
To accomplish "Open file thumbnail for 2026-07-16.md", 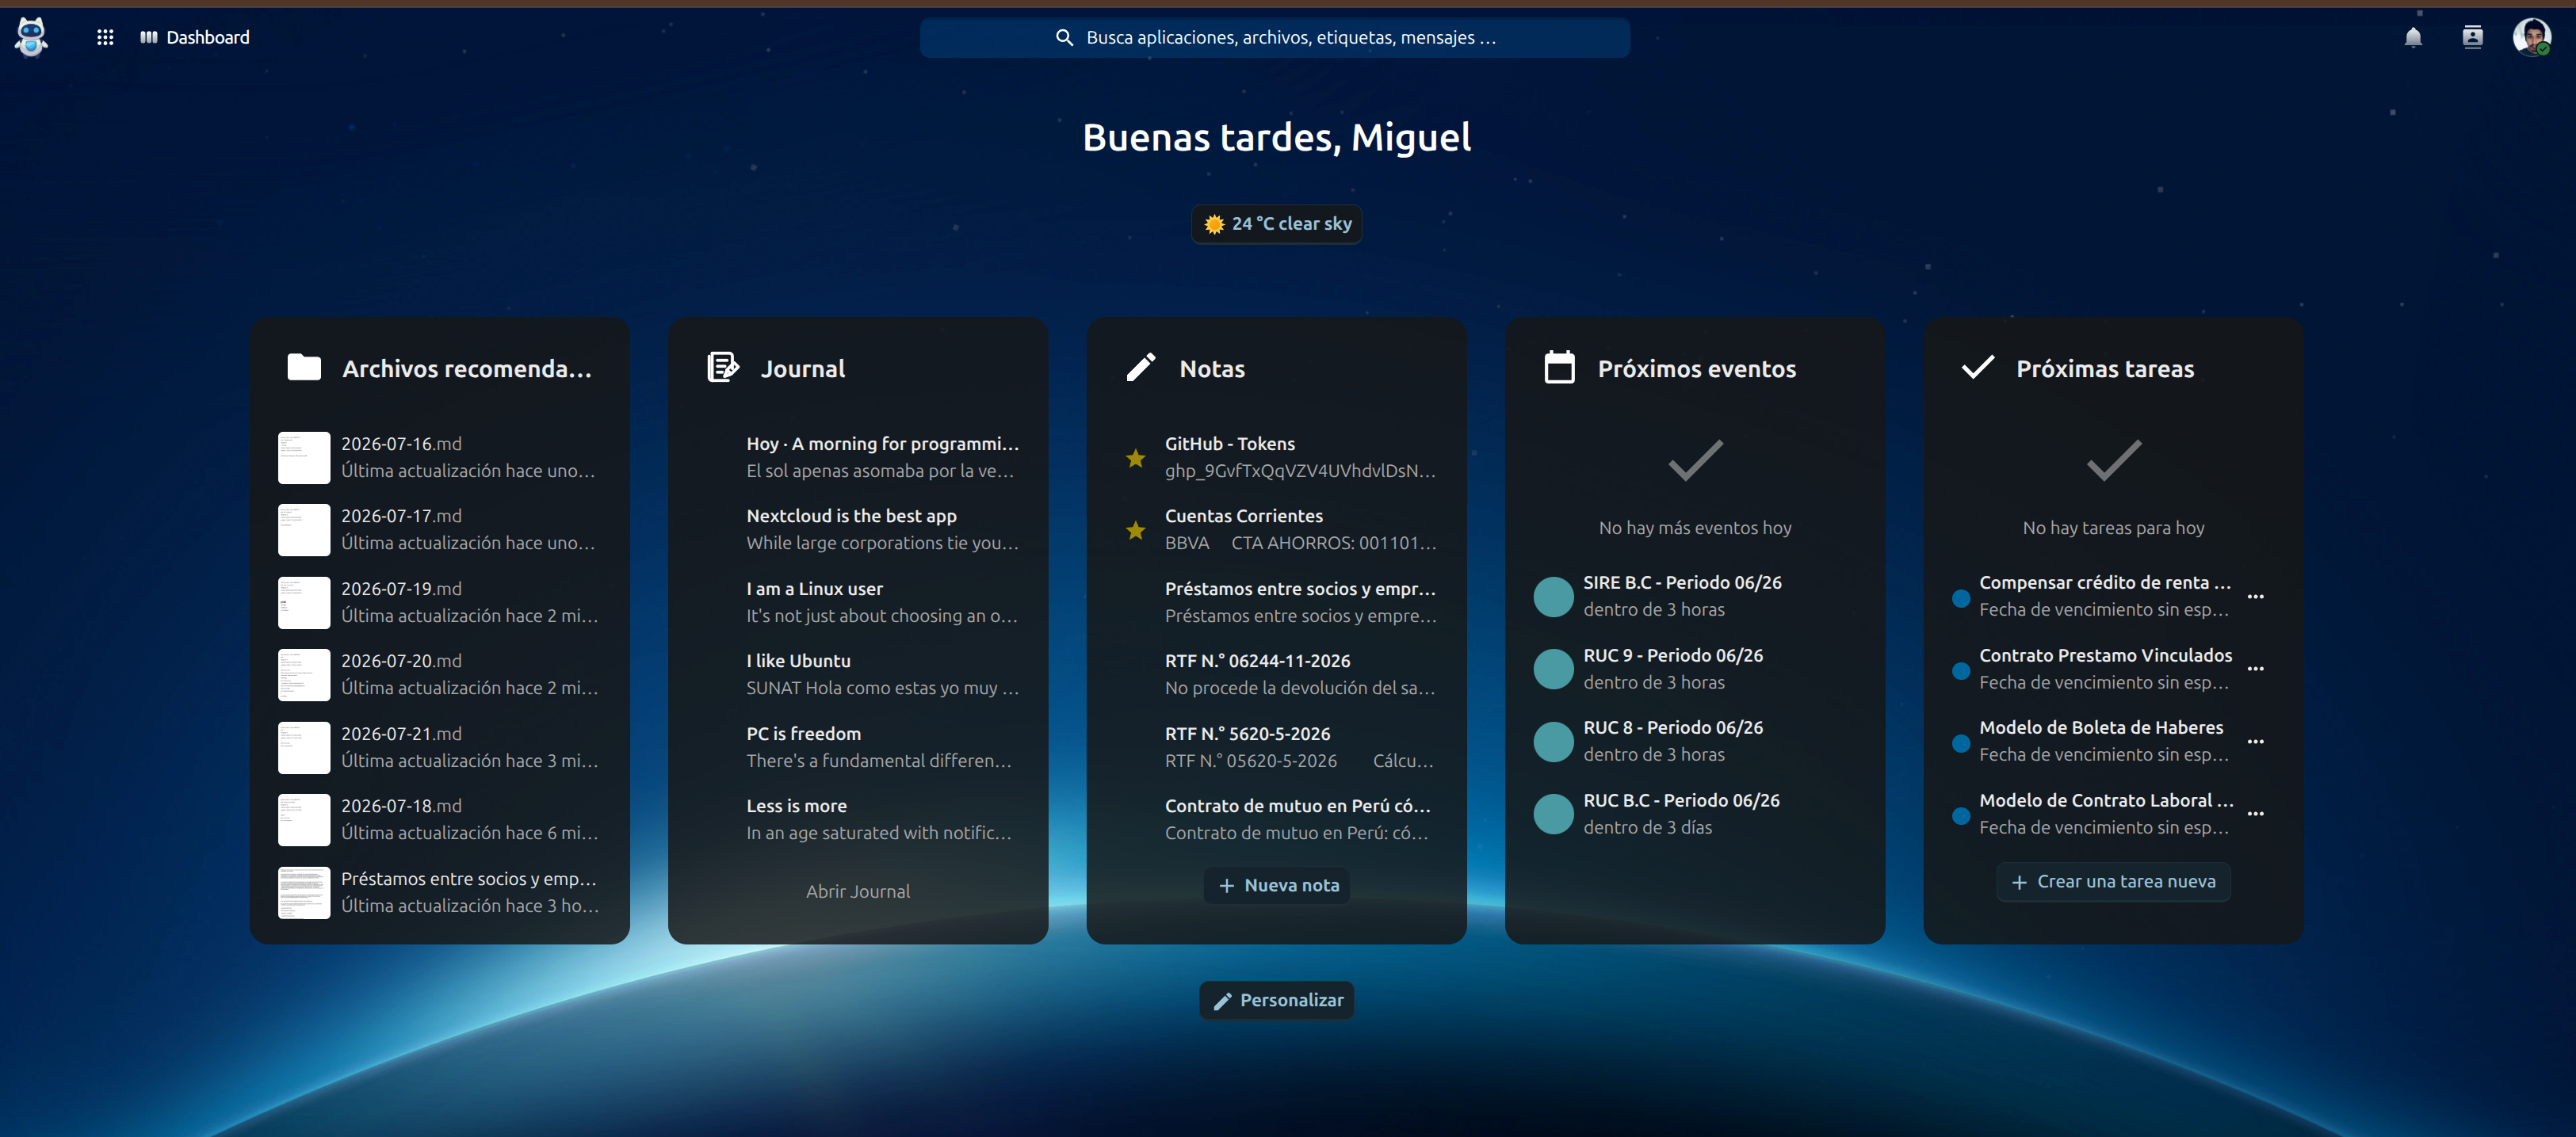I will point(304,458).
